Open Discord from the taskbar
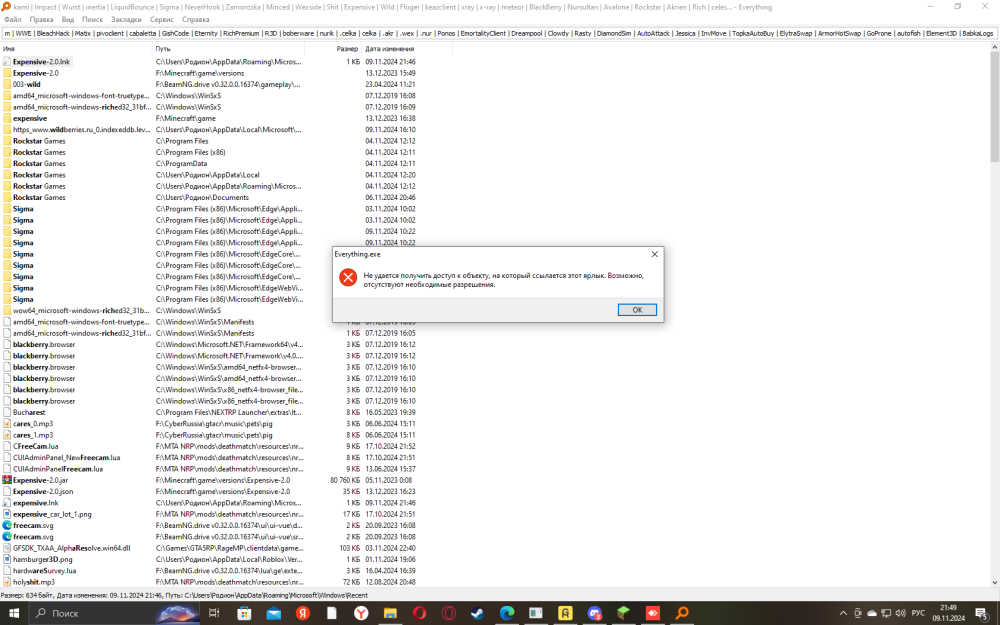The height and width of the screenshot is (625, 1000). (x=594, y=613)
